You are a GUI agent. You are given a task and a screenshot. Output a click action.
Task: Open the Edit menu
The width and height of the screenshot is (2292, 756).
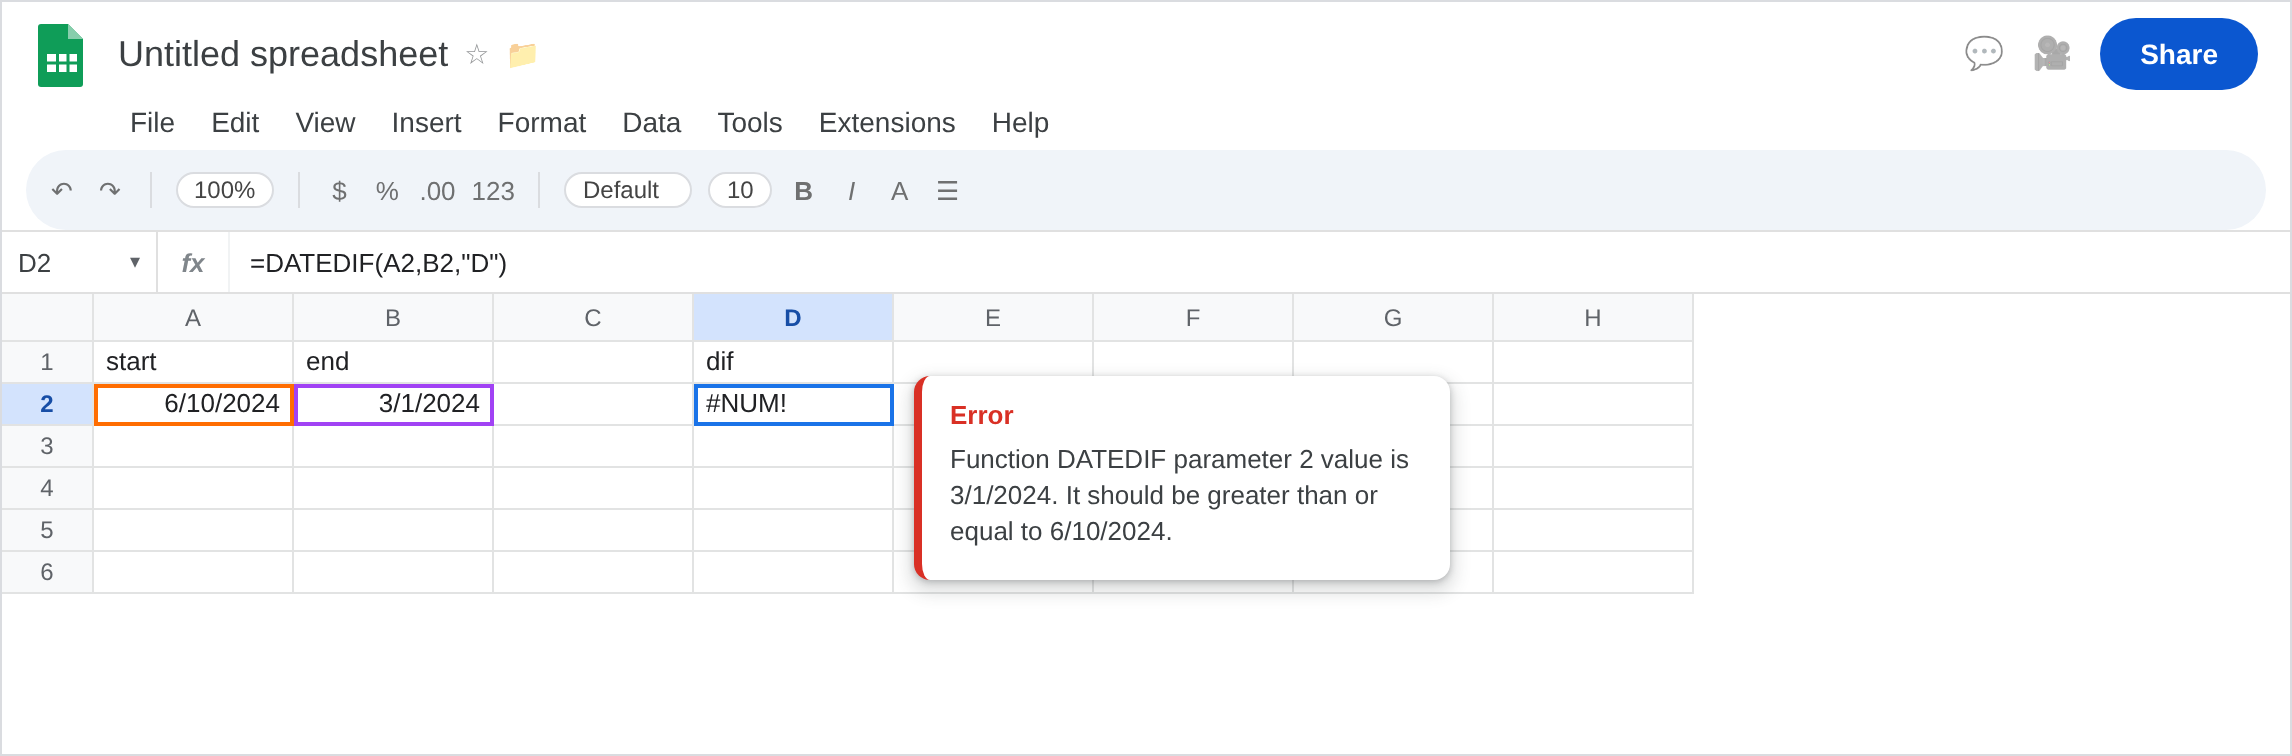point(235,123)
